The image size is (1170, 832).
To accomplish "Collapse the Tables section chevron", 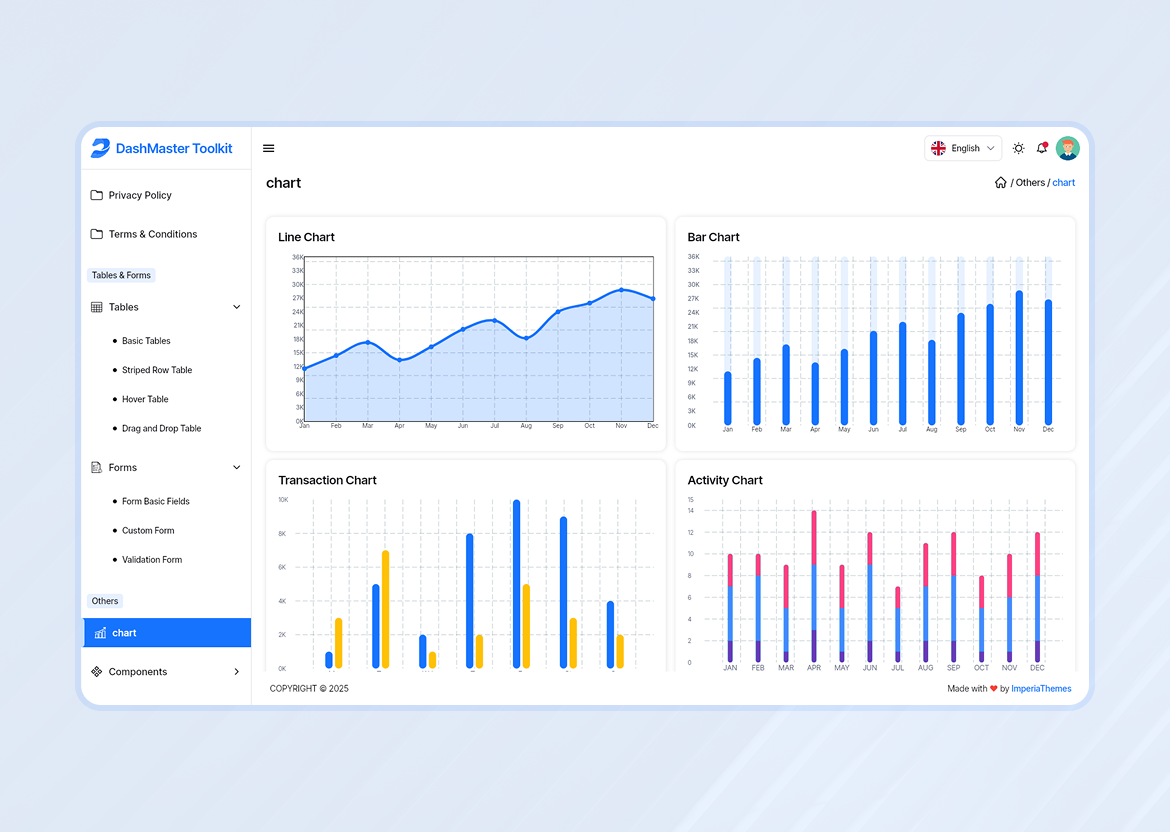I will pos(236,307).
